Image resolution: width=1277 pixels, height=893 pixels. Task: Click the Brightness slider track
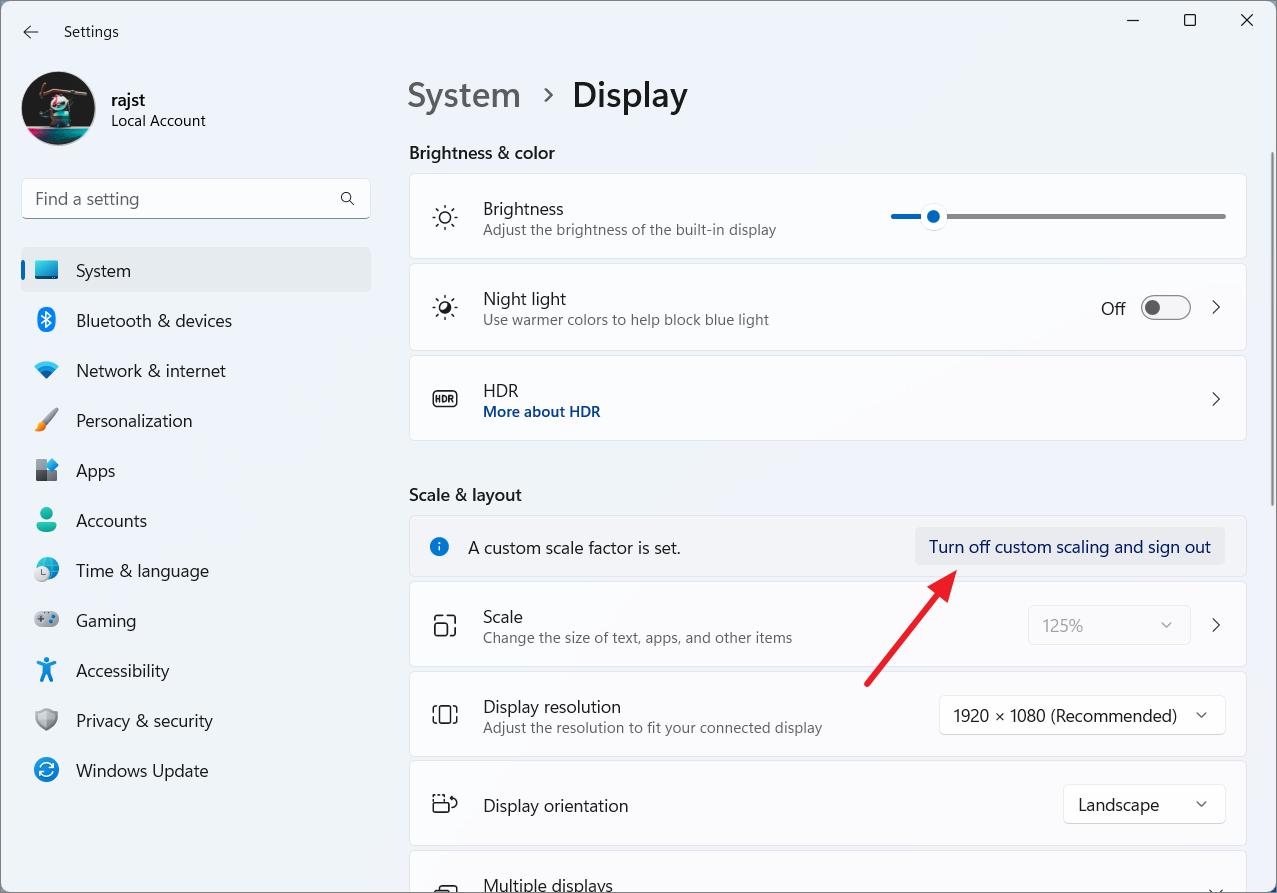(x=1058, y=216)
